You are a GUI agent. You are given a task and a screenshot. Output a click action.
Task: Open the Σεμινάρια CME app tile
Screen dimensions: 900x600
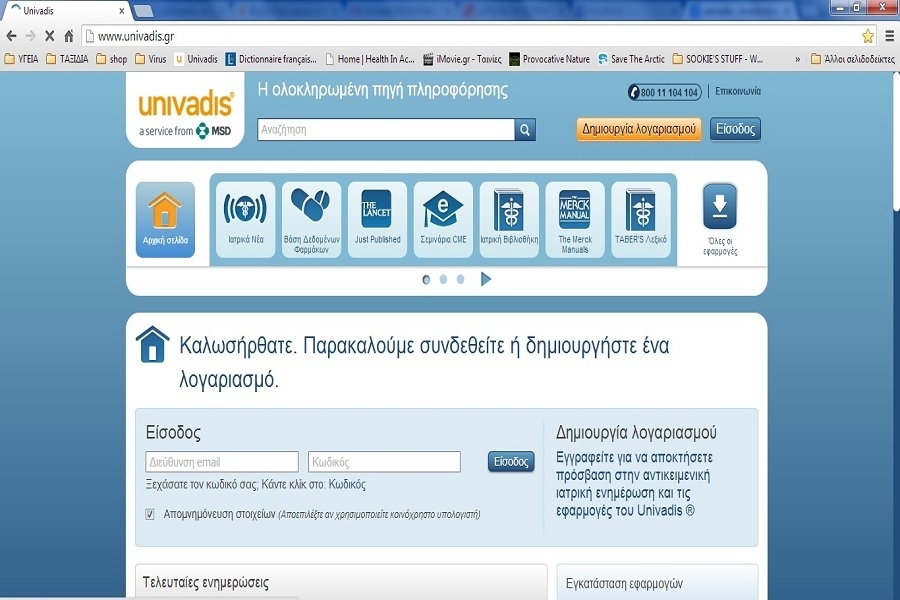443,219
